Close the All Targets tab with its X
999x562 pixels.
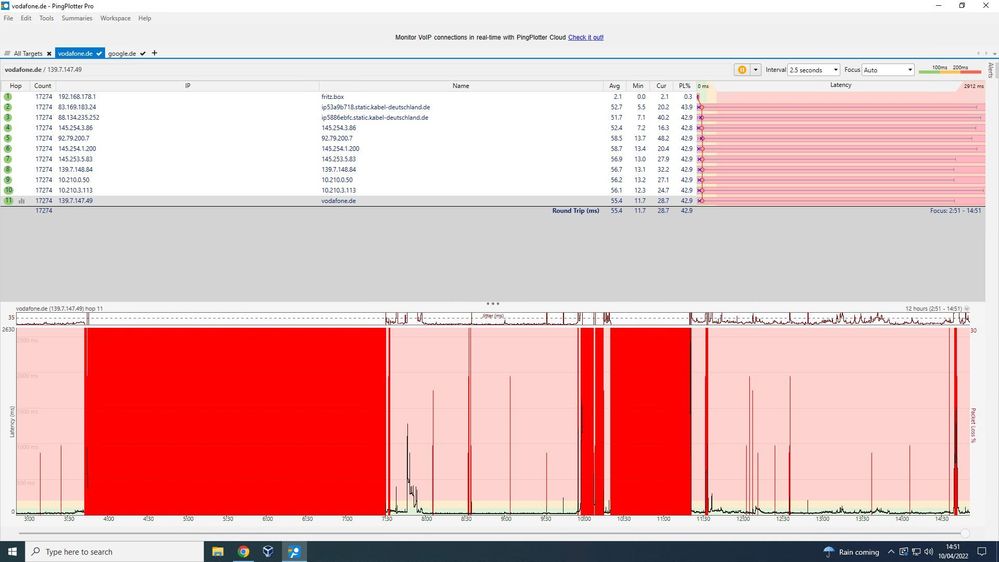(x=49, y=54)
